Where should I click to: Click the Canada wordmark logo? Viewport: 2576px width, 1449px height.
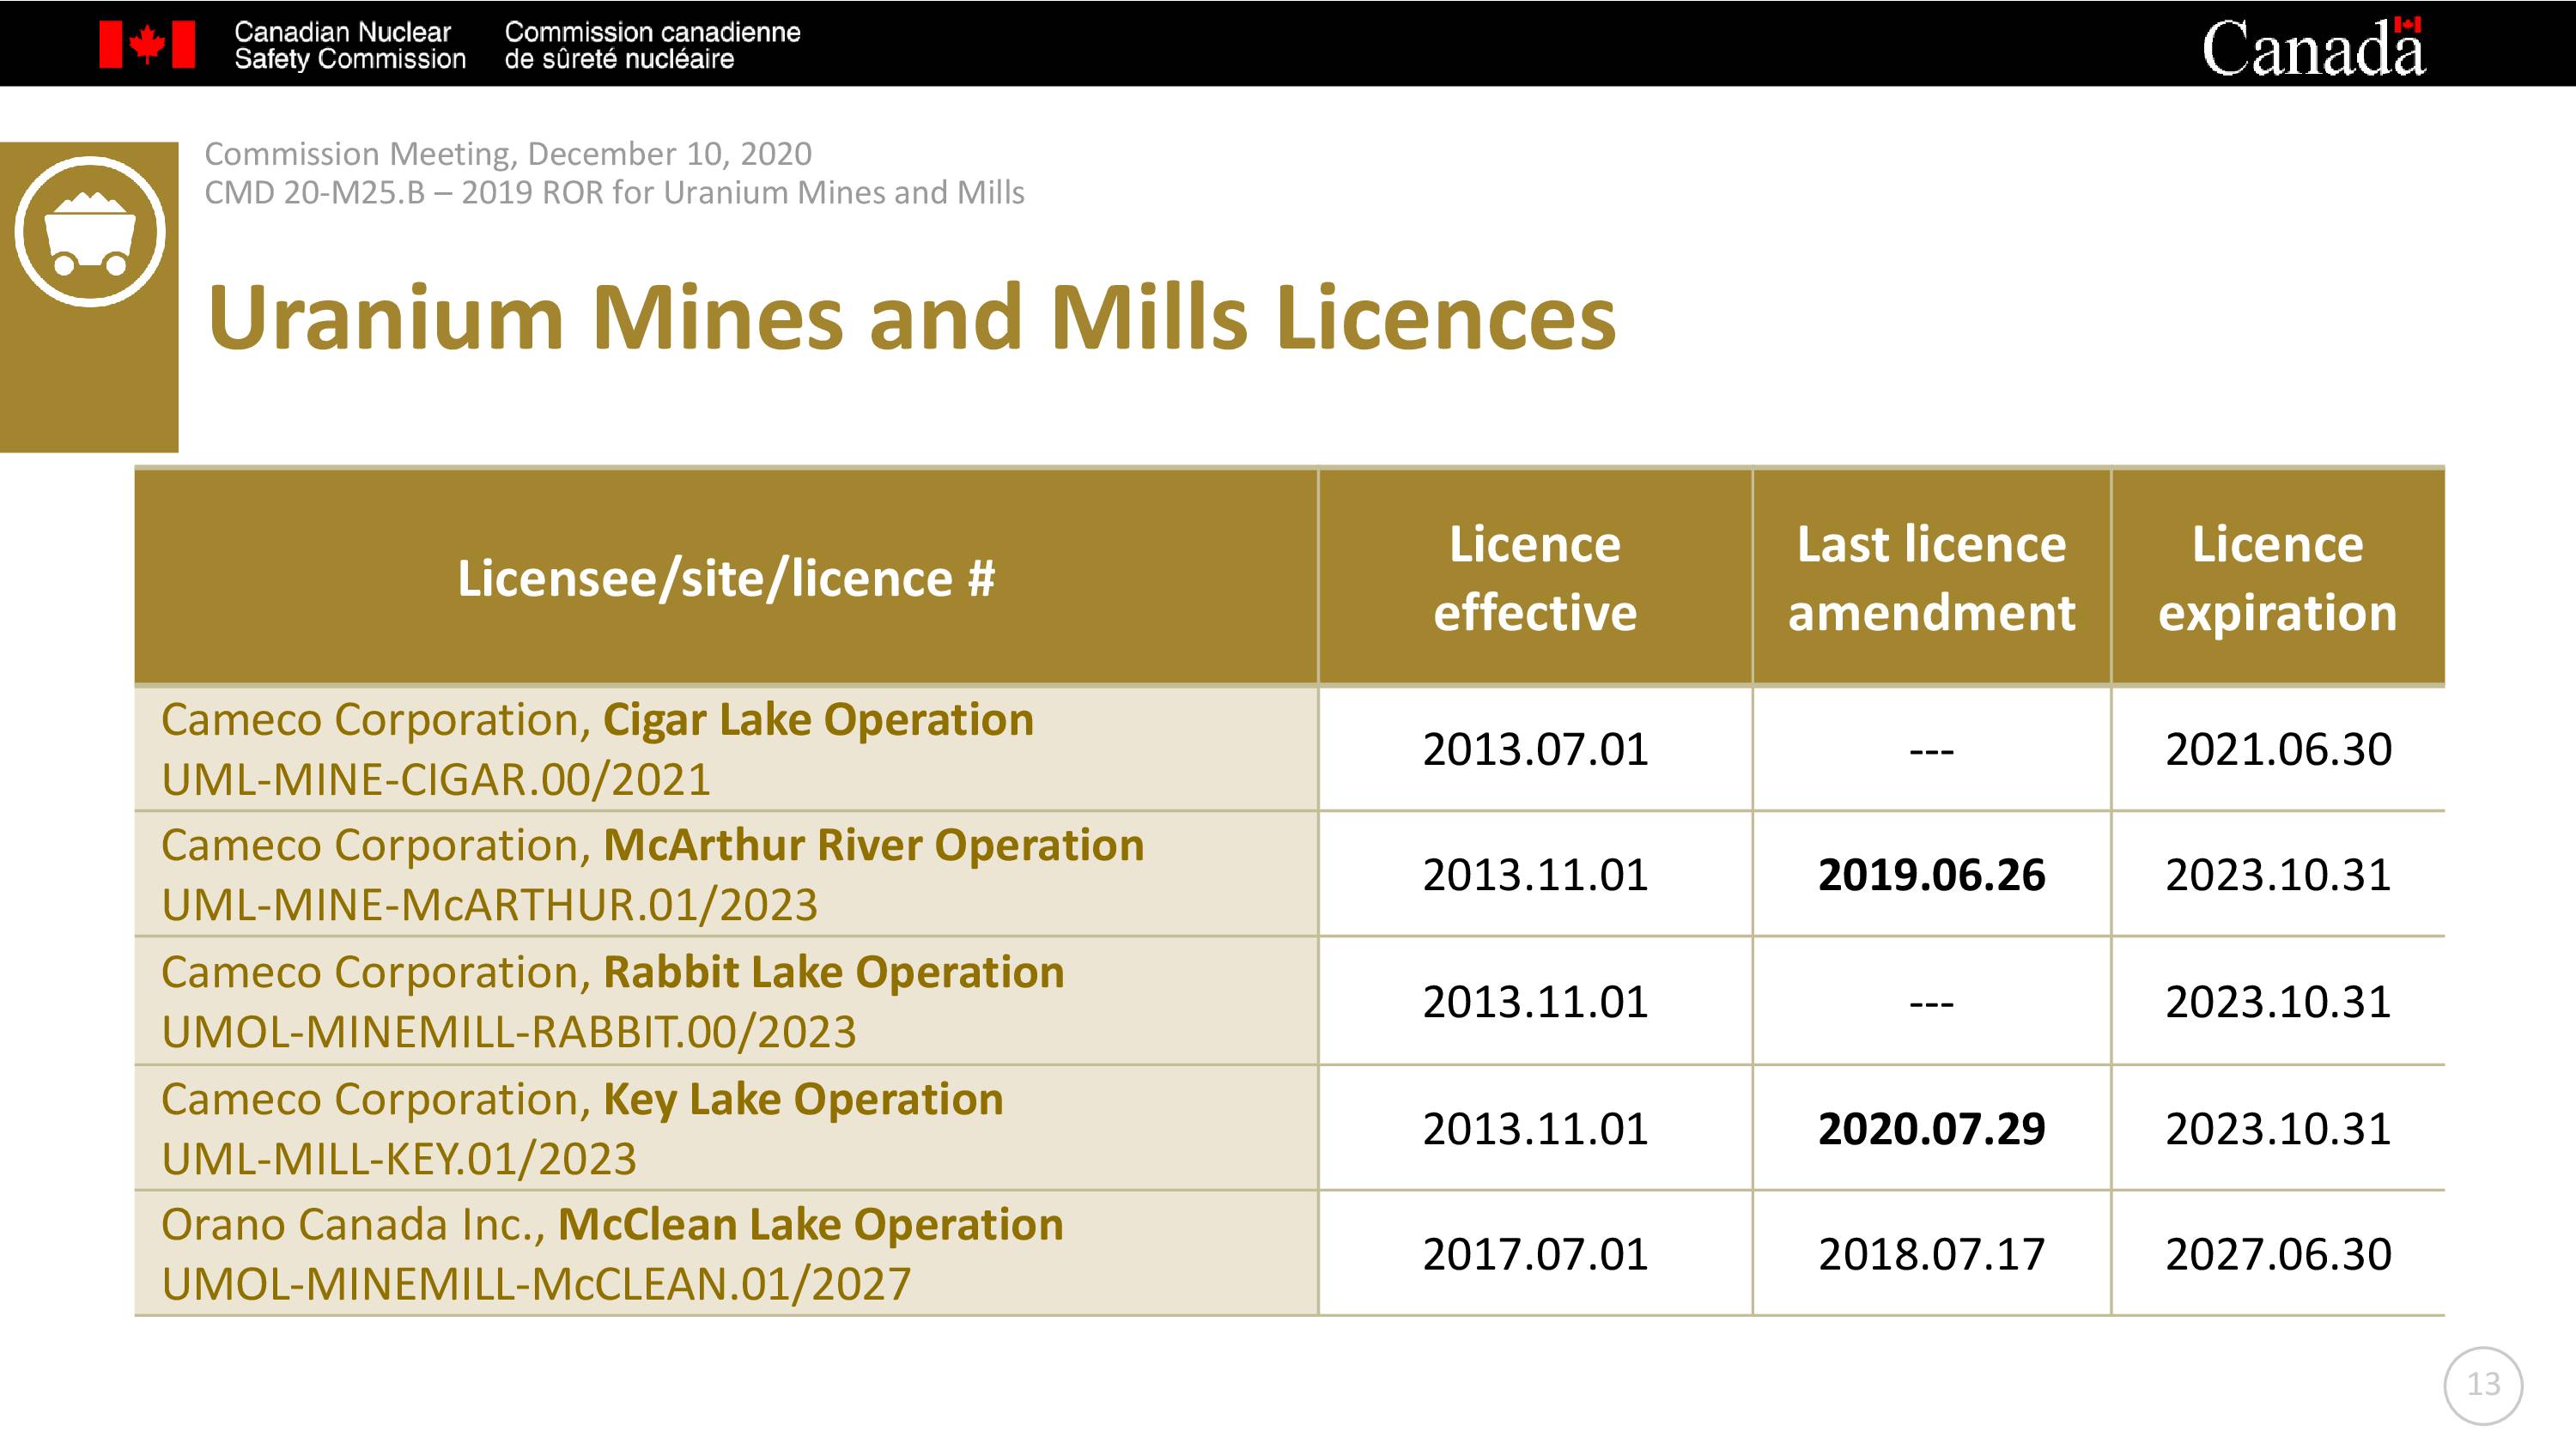(x=2313, y=47)
